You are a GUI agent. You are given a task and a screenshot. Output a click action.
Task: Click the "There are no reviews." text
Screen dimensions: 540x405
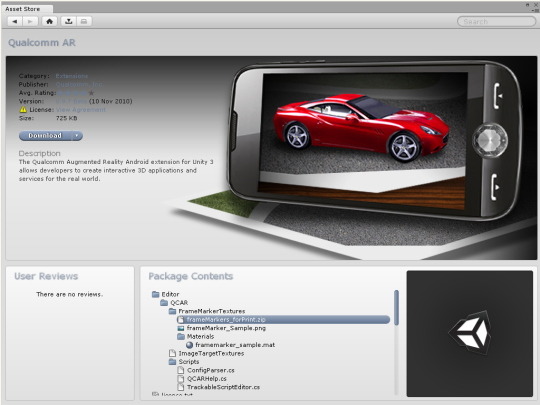tap(70, 294)
